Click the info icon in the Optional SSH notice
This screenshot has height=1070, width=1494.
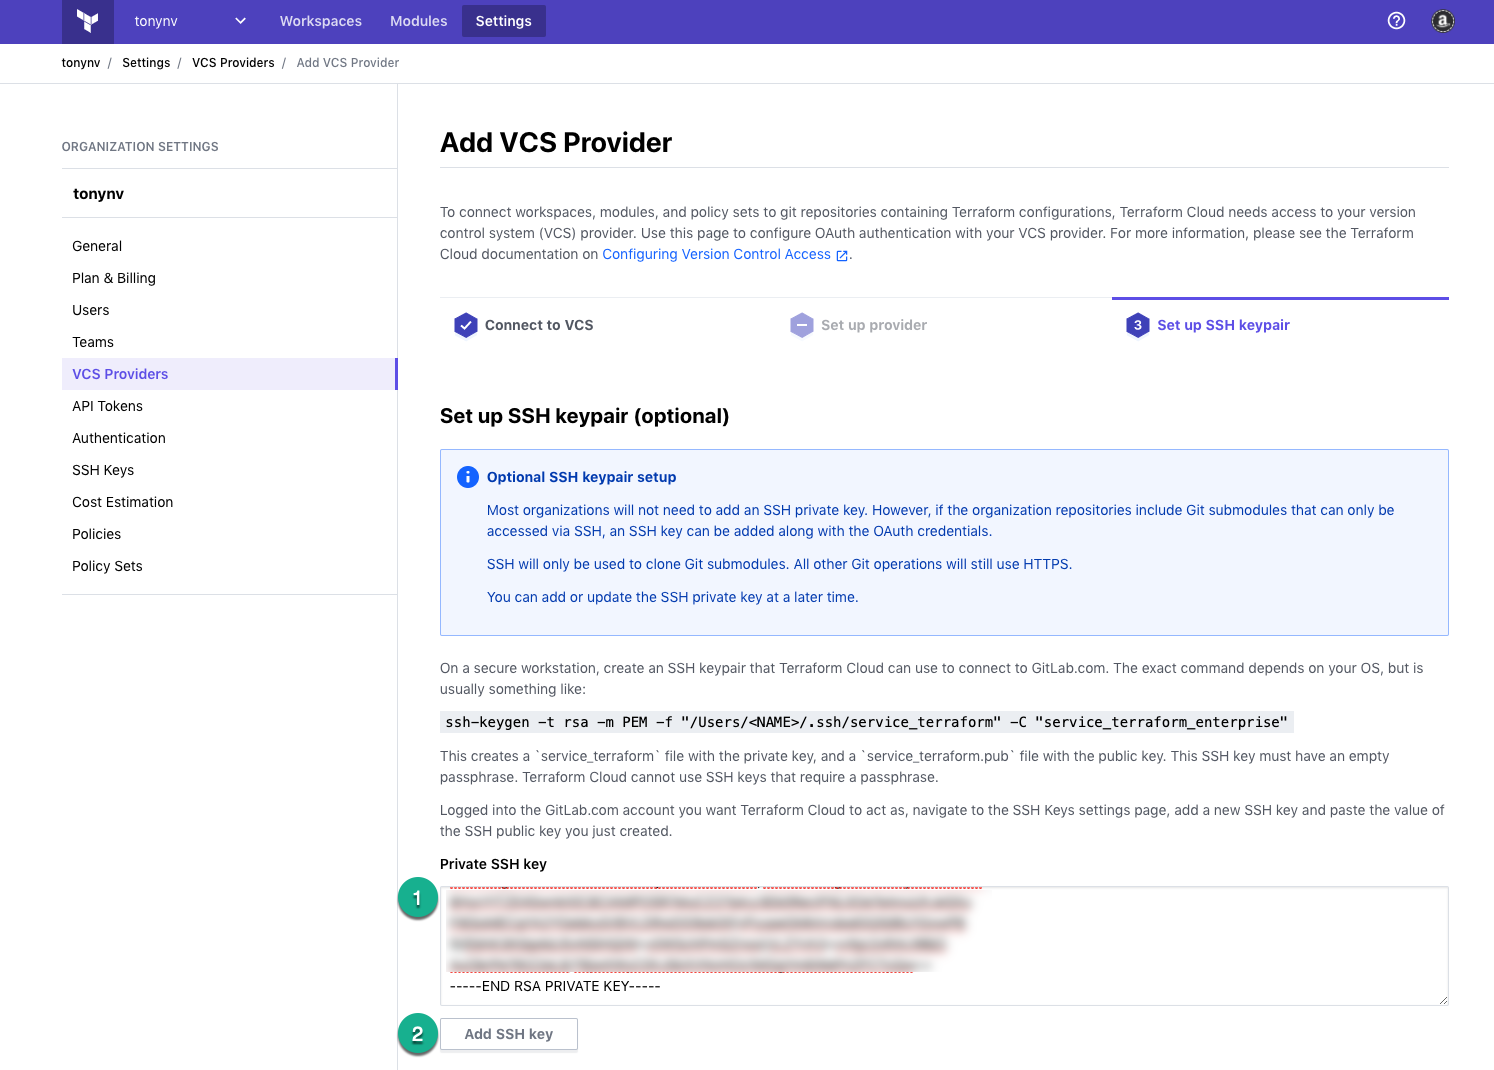pyautogui.click(x=467, y=477)
